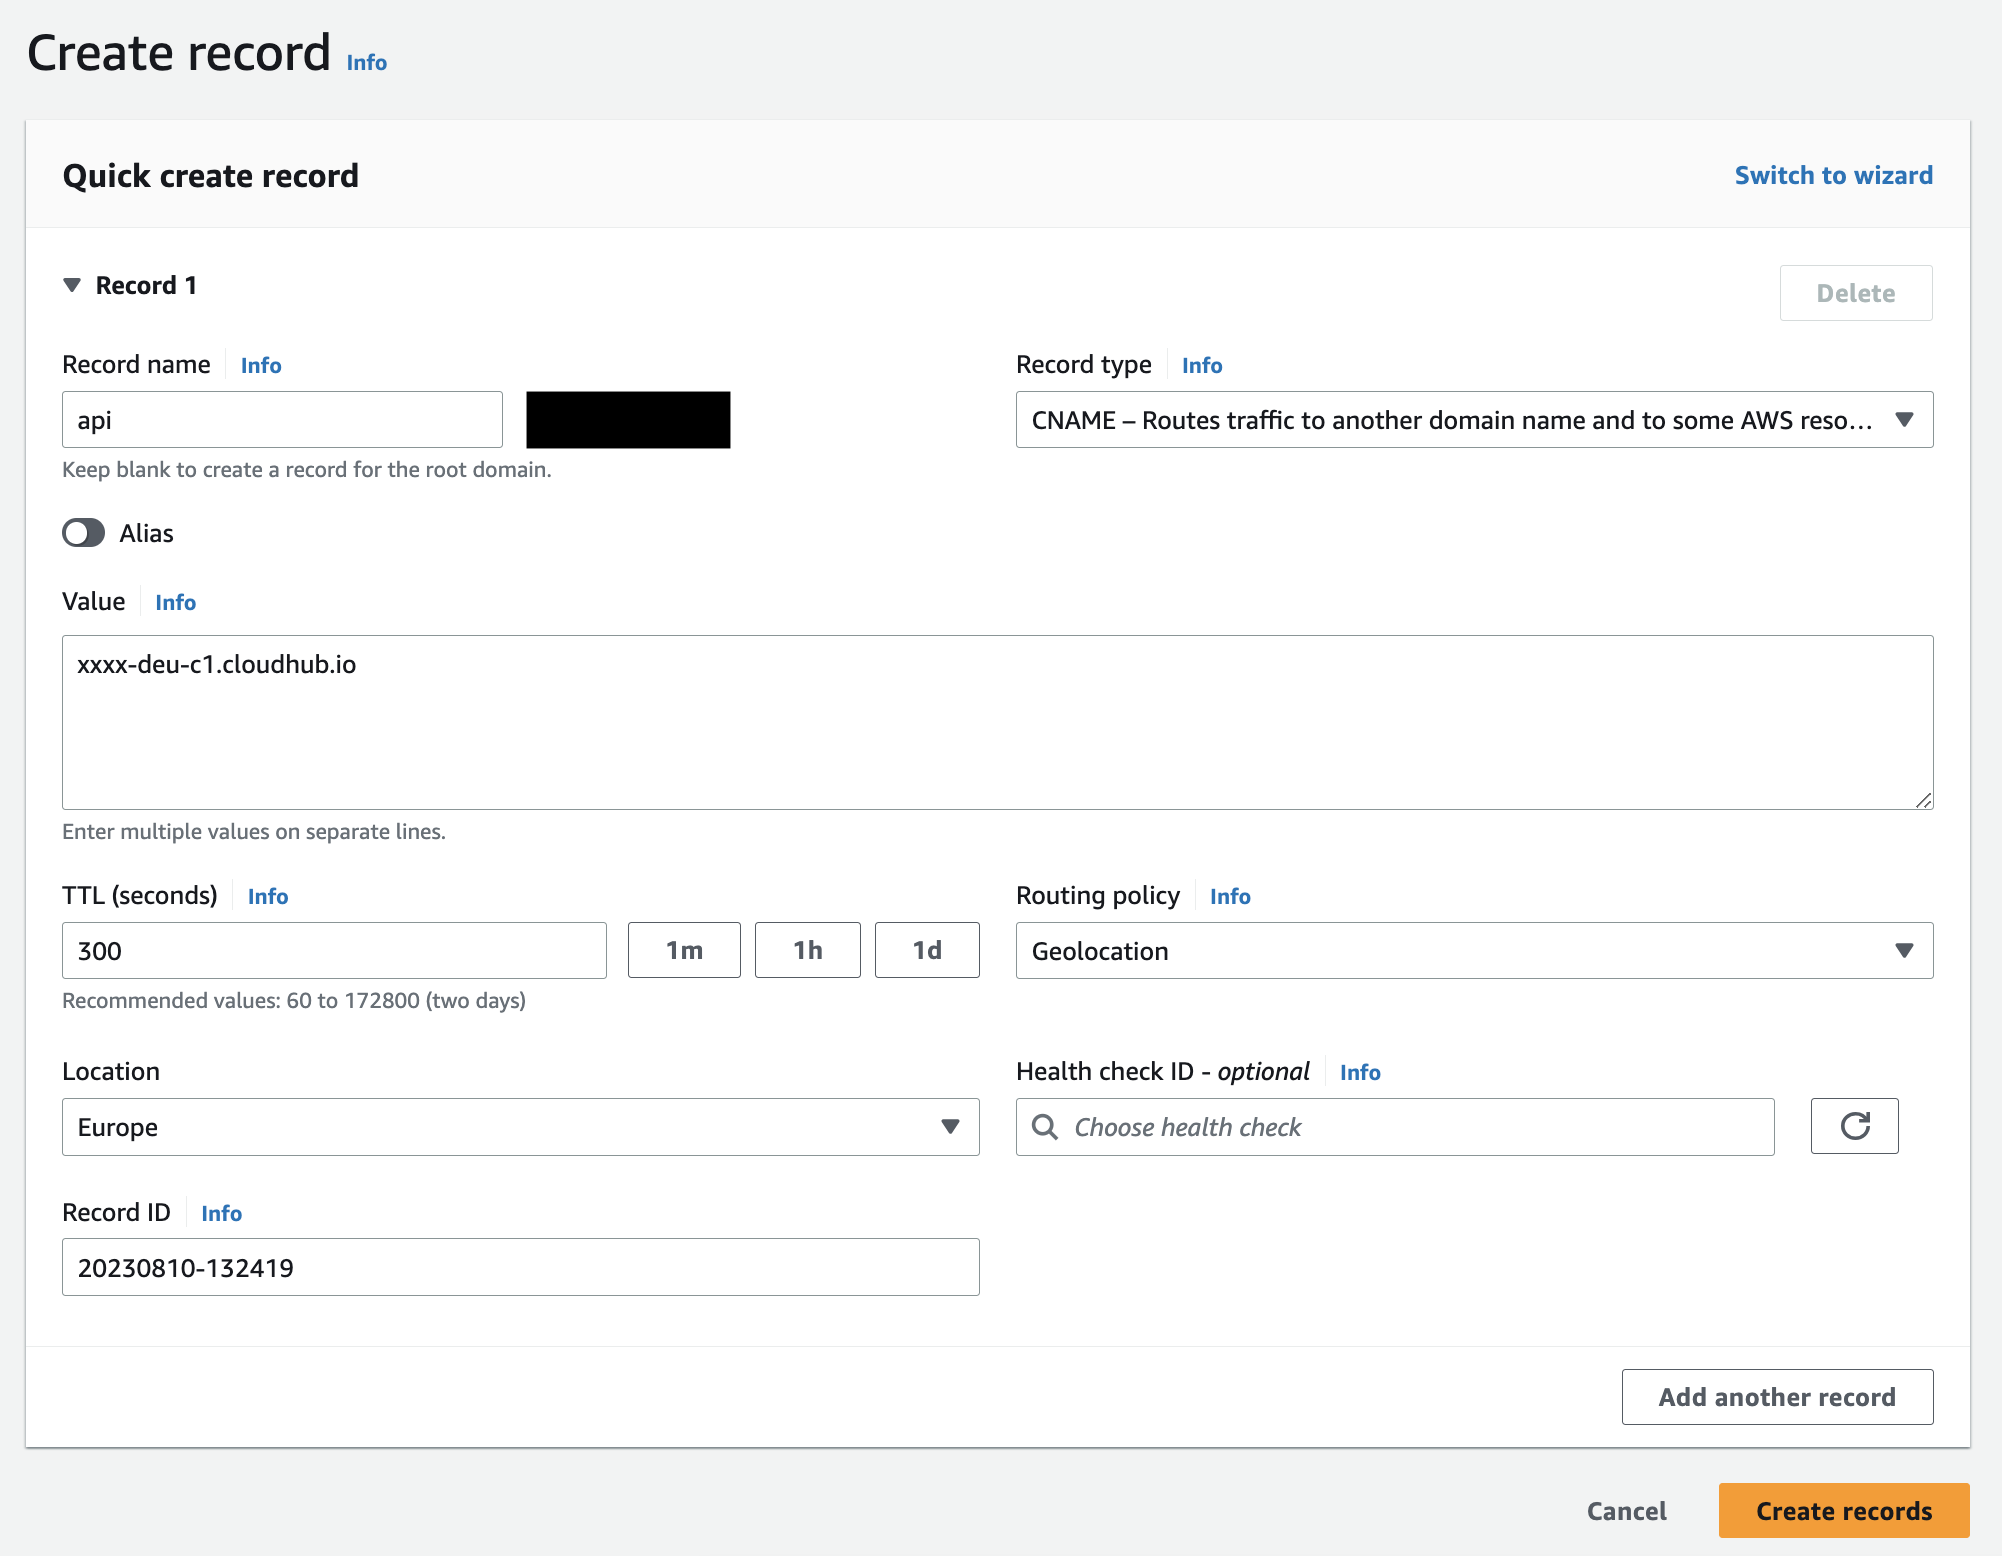Click into the Value text area
The width and height of the screenshot is (2002, 1556).
click(996, 722)
